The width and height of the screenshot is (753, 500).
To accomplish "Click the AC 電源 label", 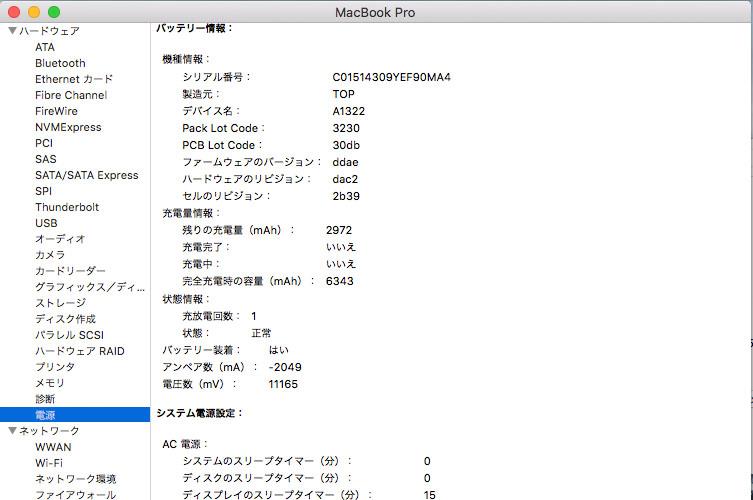I will click(184, 444).
